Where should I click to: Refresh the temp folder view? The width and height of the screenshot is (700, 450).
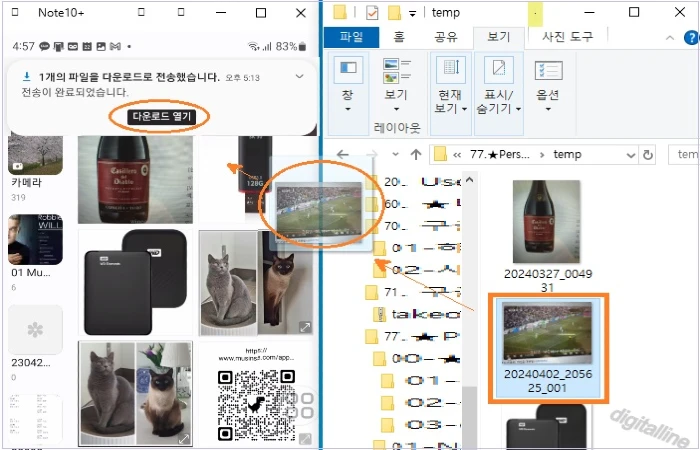648,155
